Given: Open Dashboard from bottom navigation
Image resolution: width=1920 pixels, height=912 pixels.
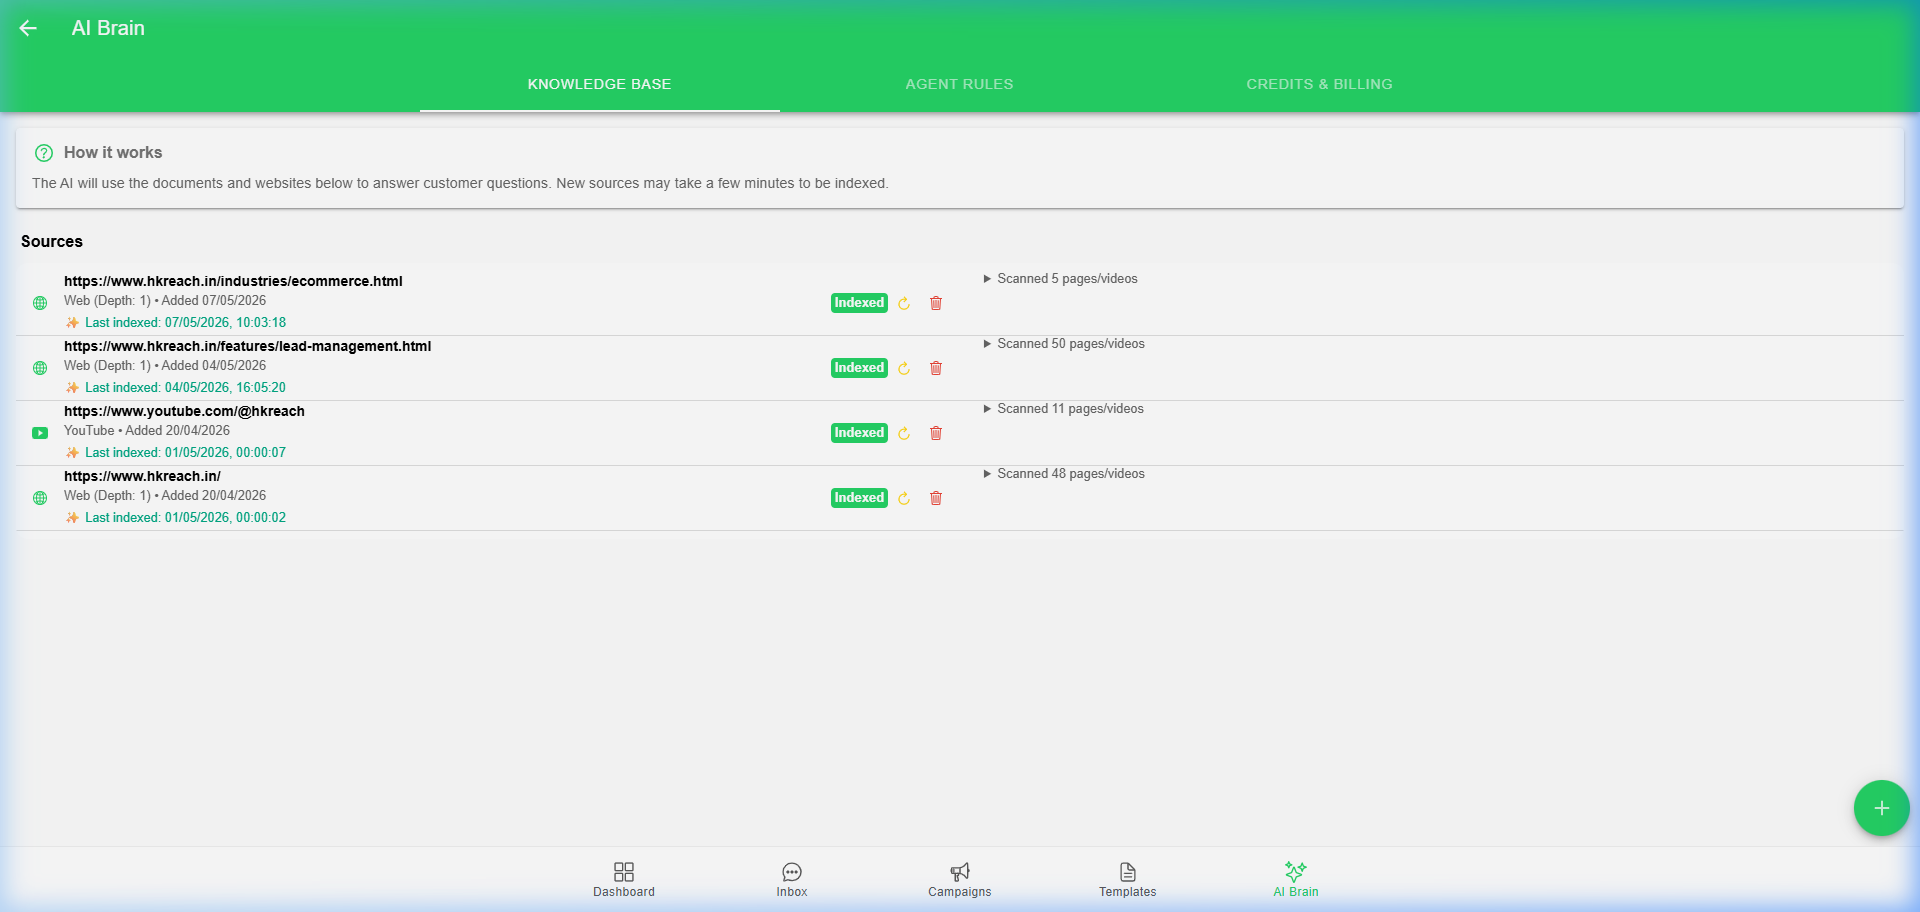Looking at the screenshot, I should click(x=624, y=880).
